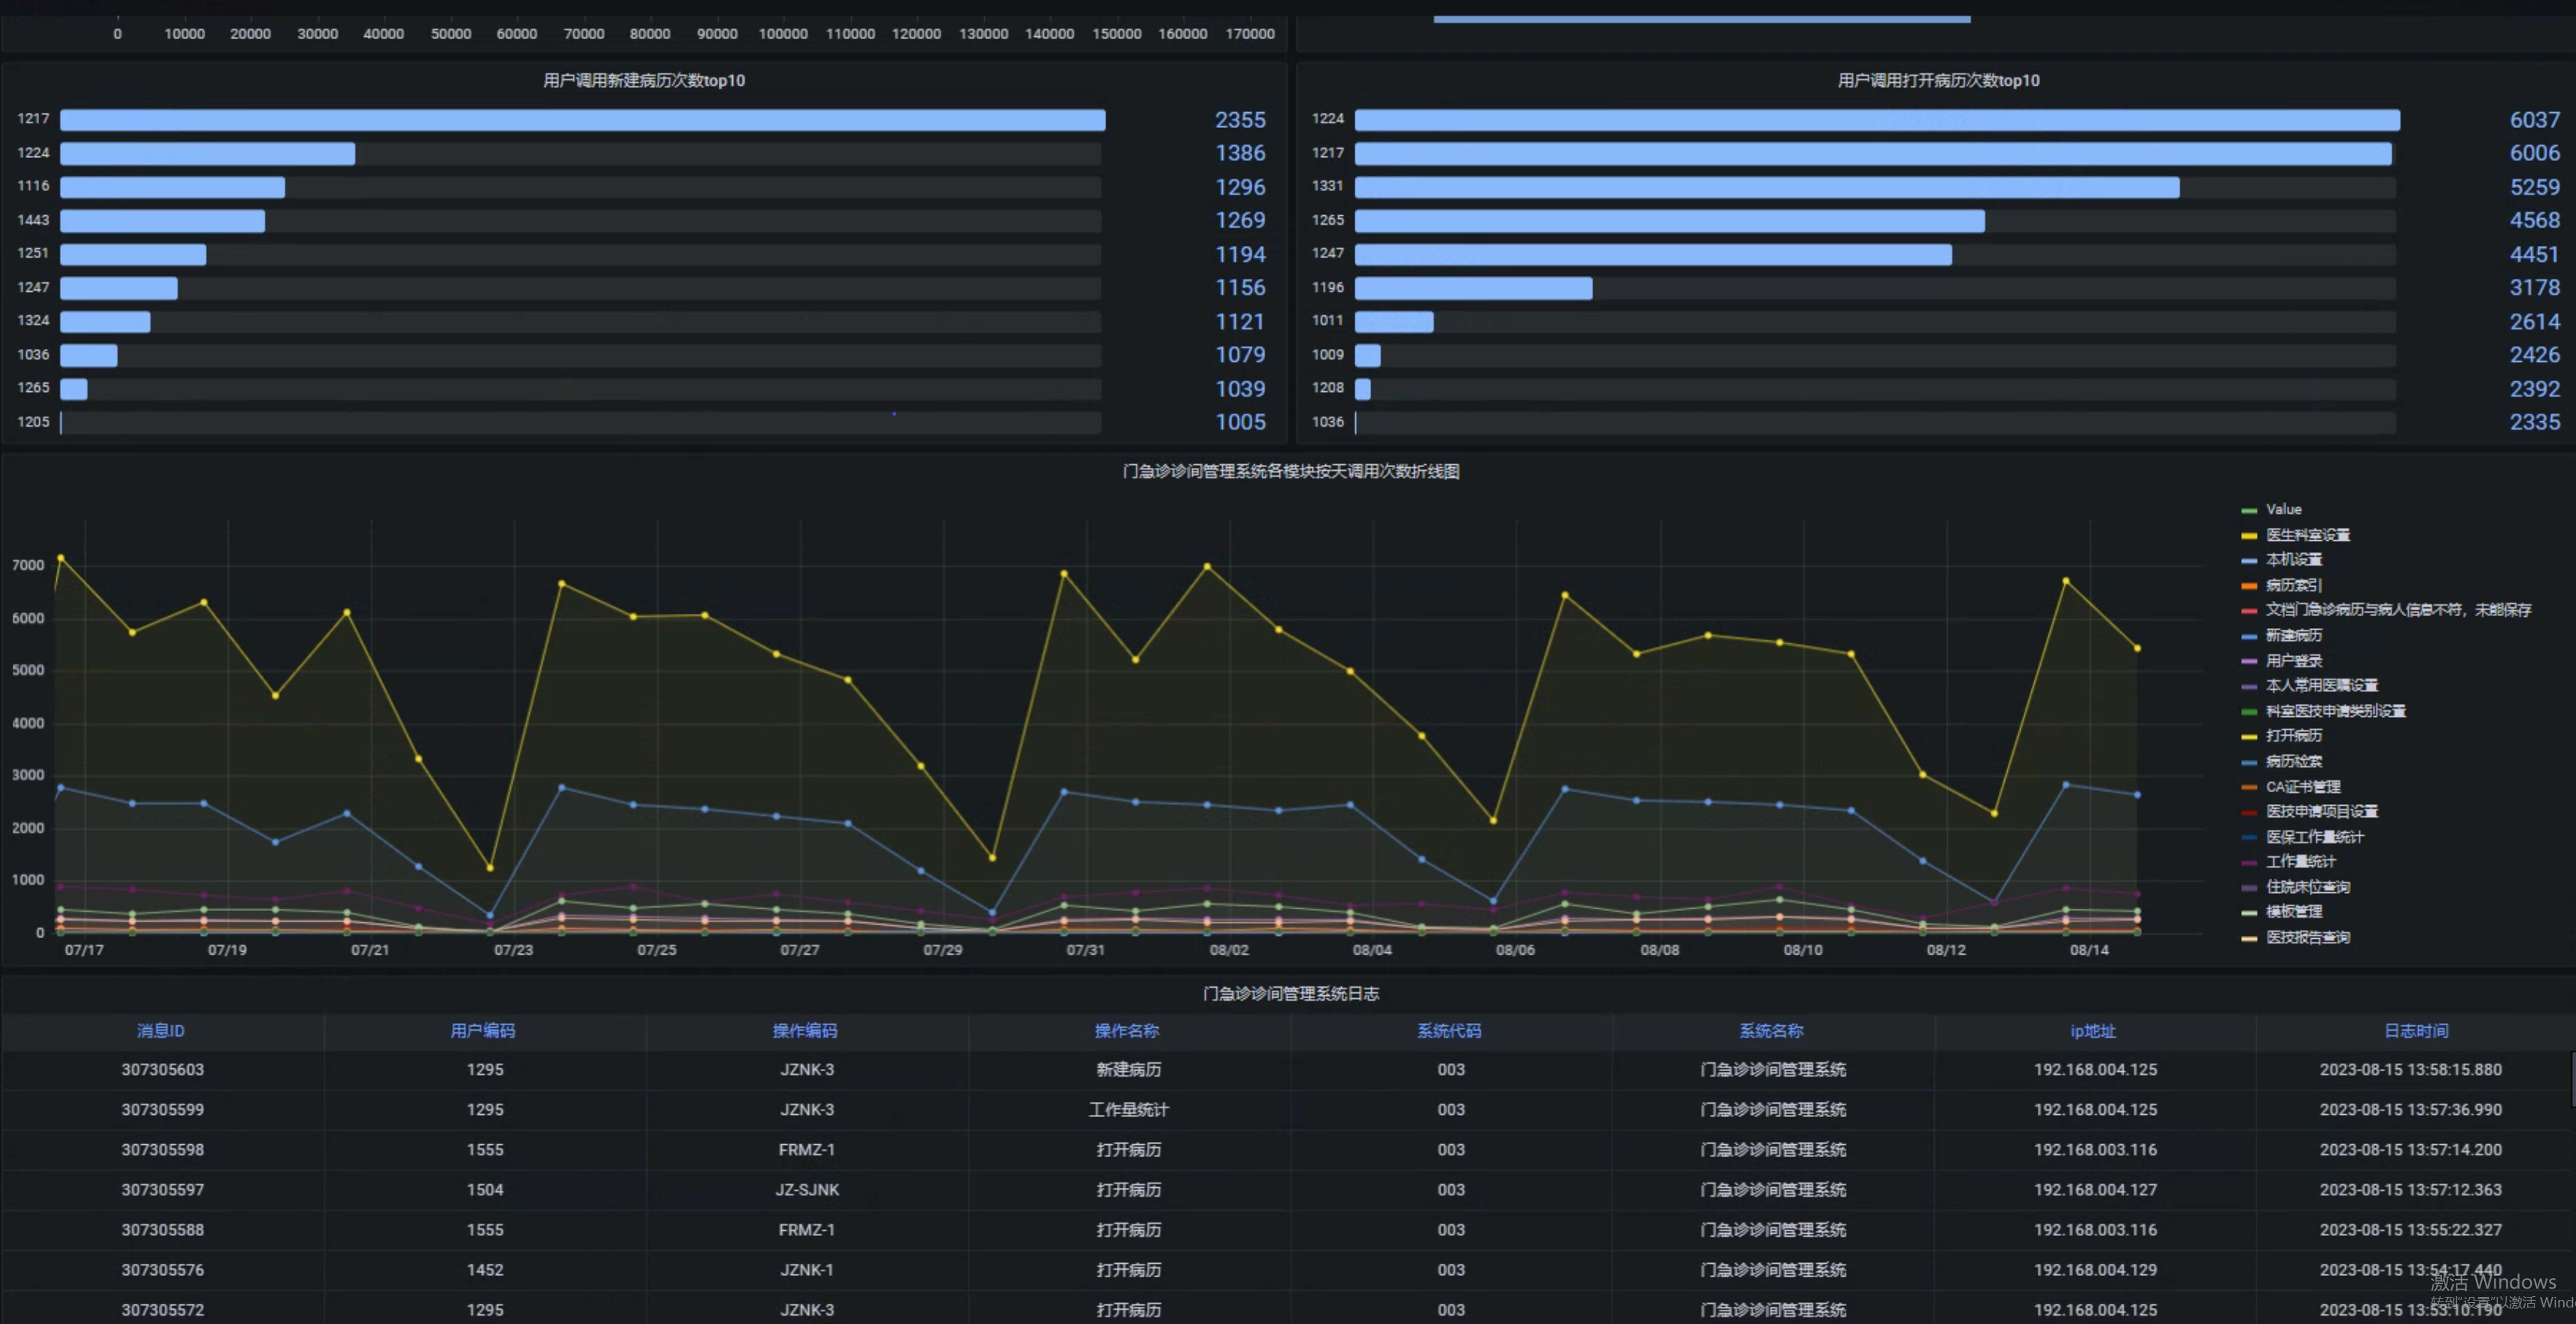Click log time 2023-08-15 13:58:15.880
2576x1324 pixels.
(x=2411, y=1070)
